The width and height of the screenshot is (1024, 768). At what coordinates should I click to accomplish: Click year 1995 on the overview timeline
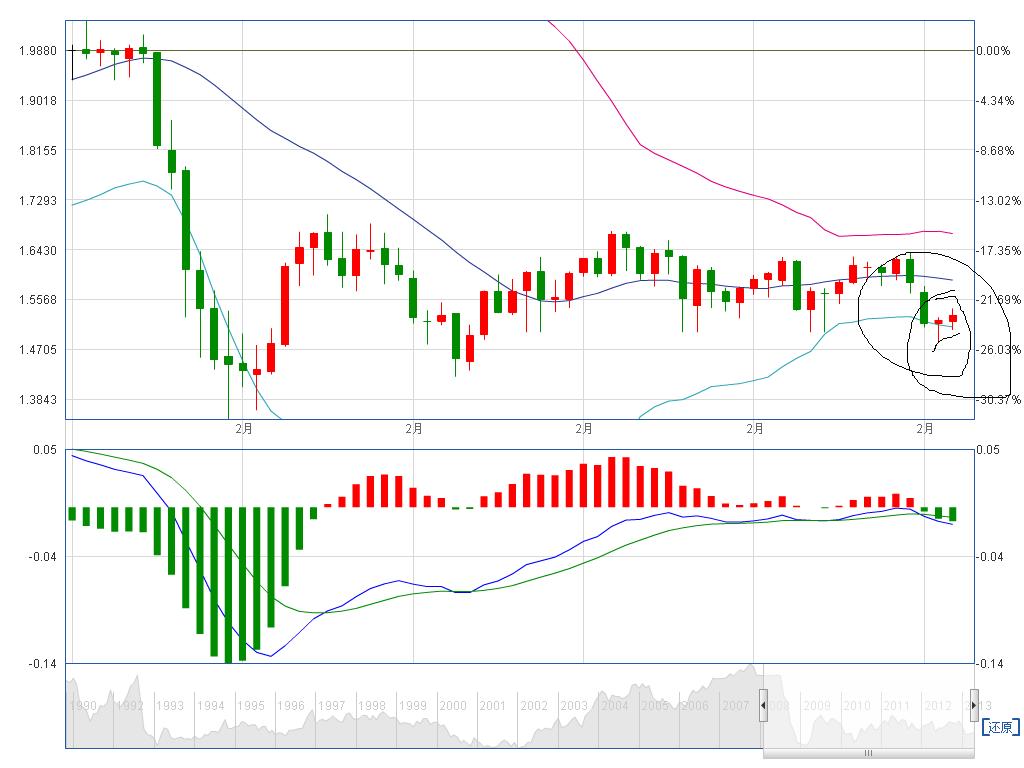click(250, 706)
